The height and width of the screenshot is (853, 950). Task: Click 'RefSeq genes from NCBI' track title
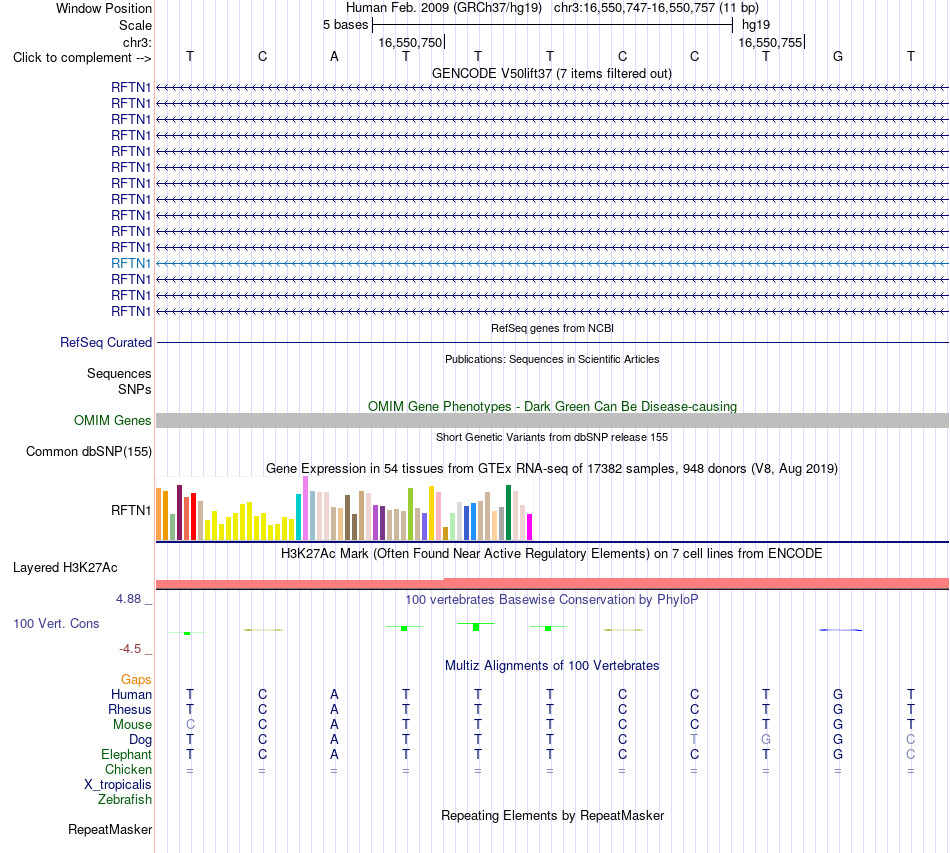tap(552, 328)
